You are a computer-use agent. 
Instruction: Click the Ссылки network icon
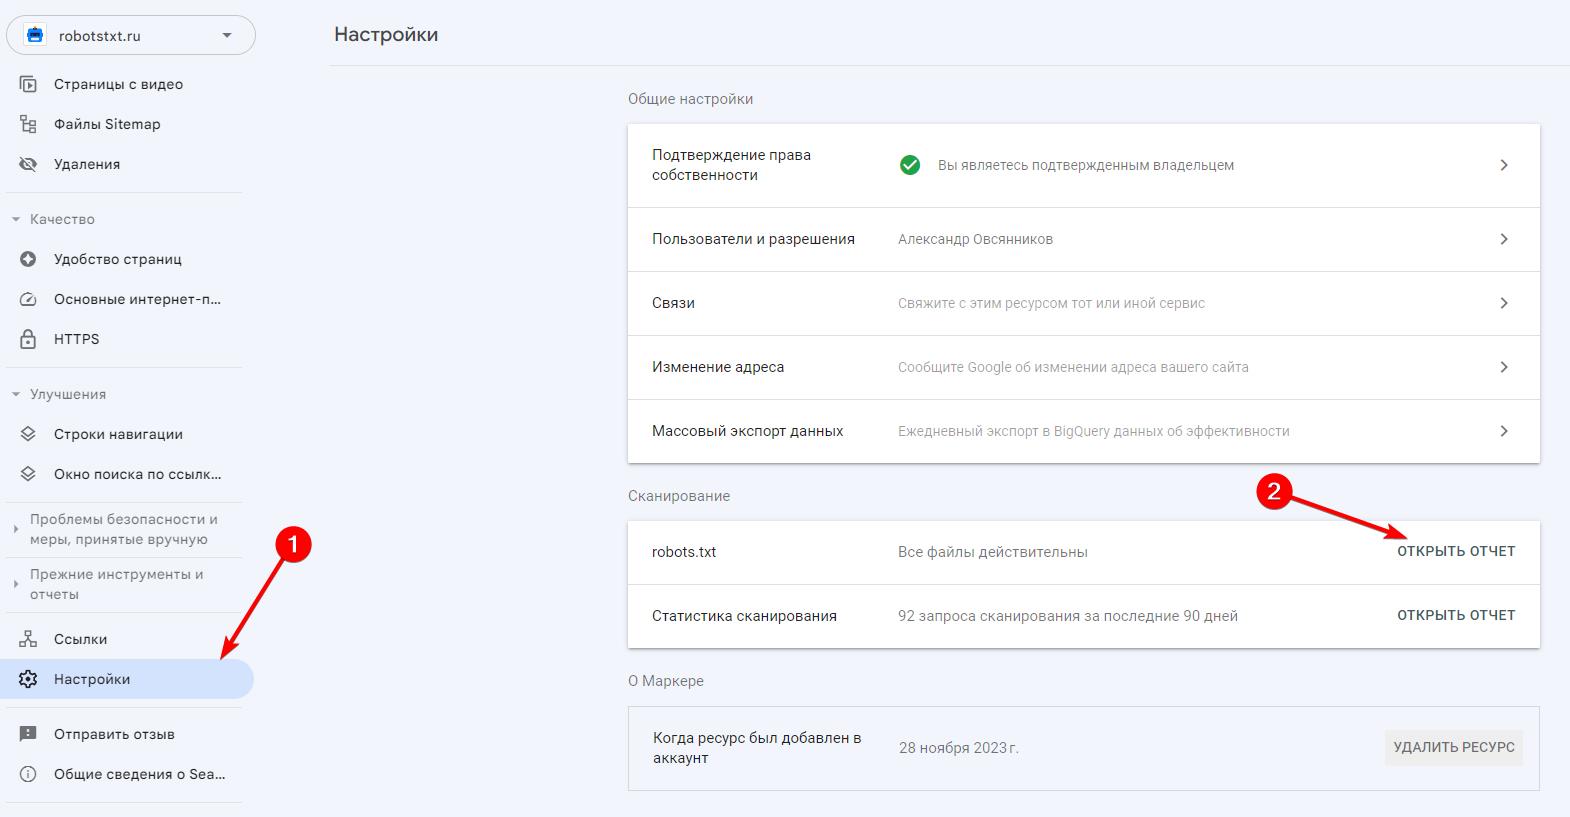[x=28, y=639]
